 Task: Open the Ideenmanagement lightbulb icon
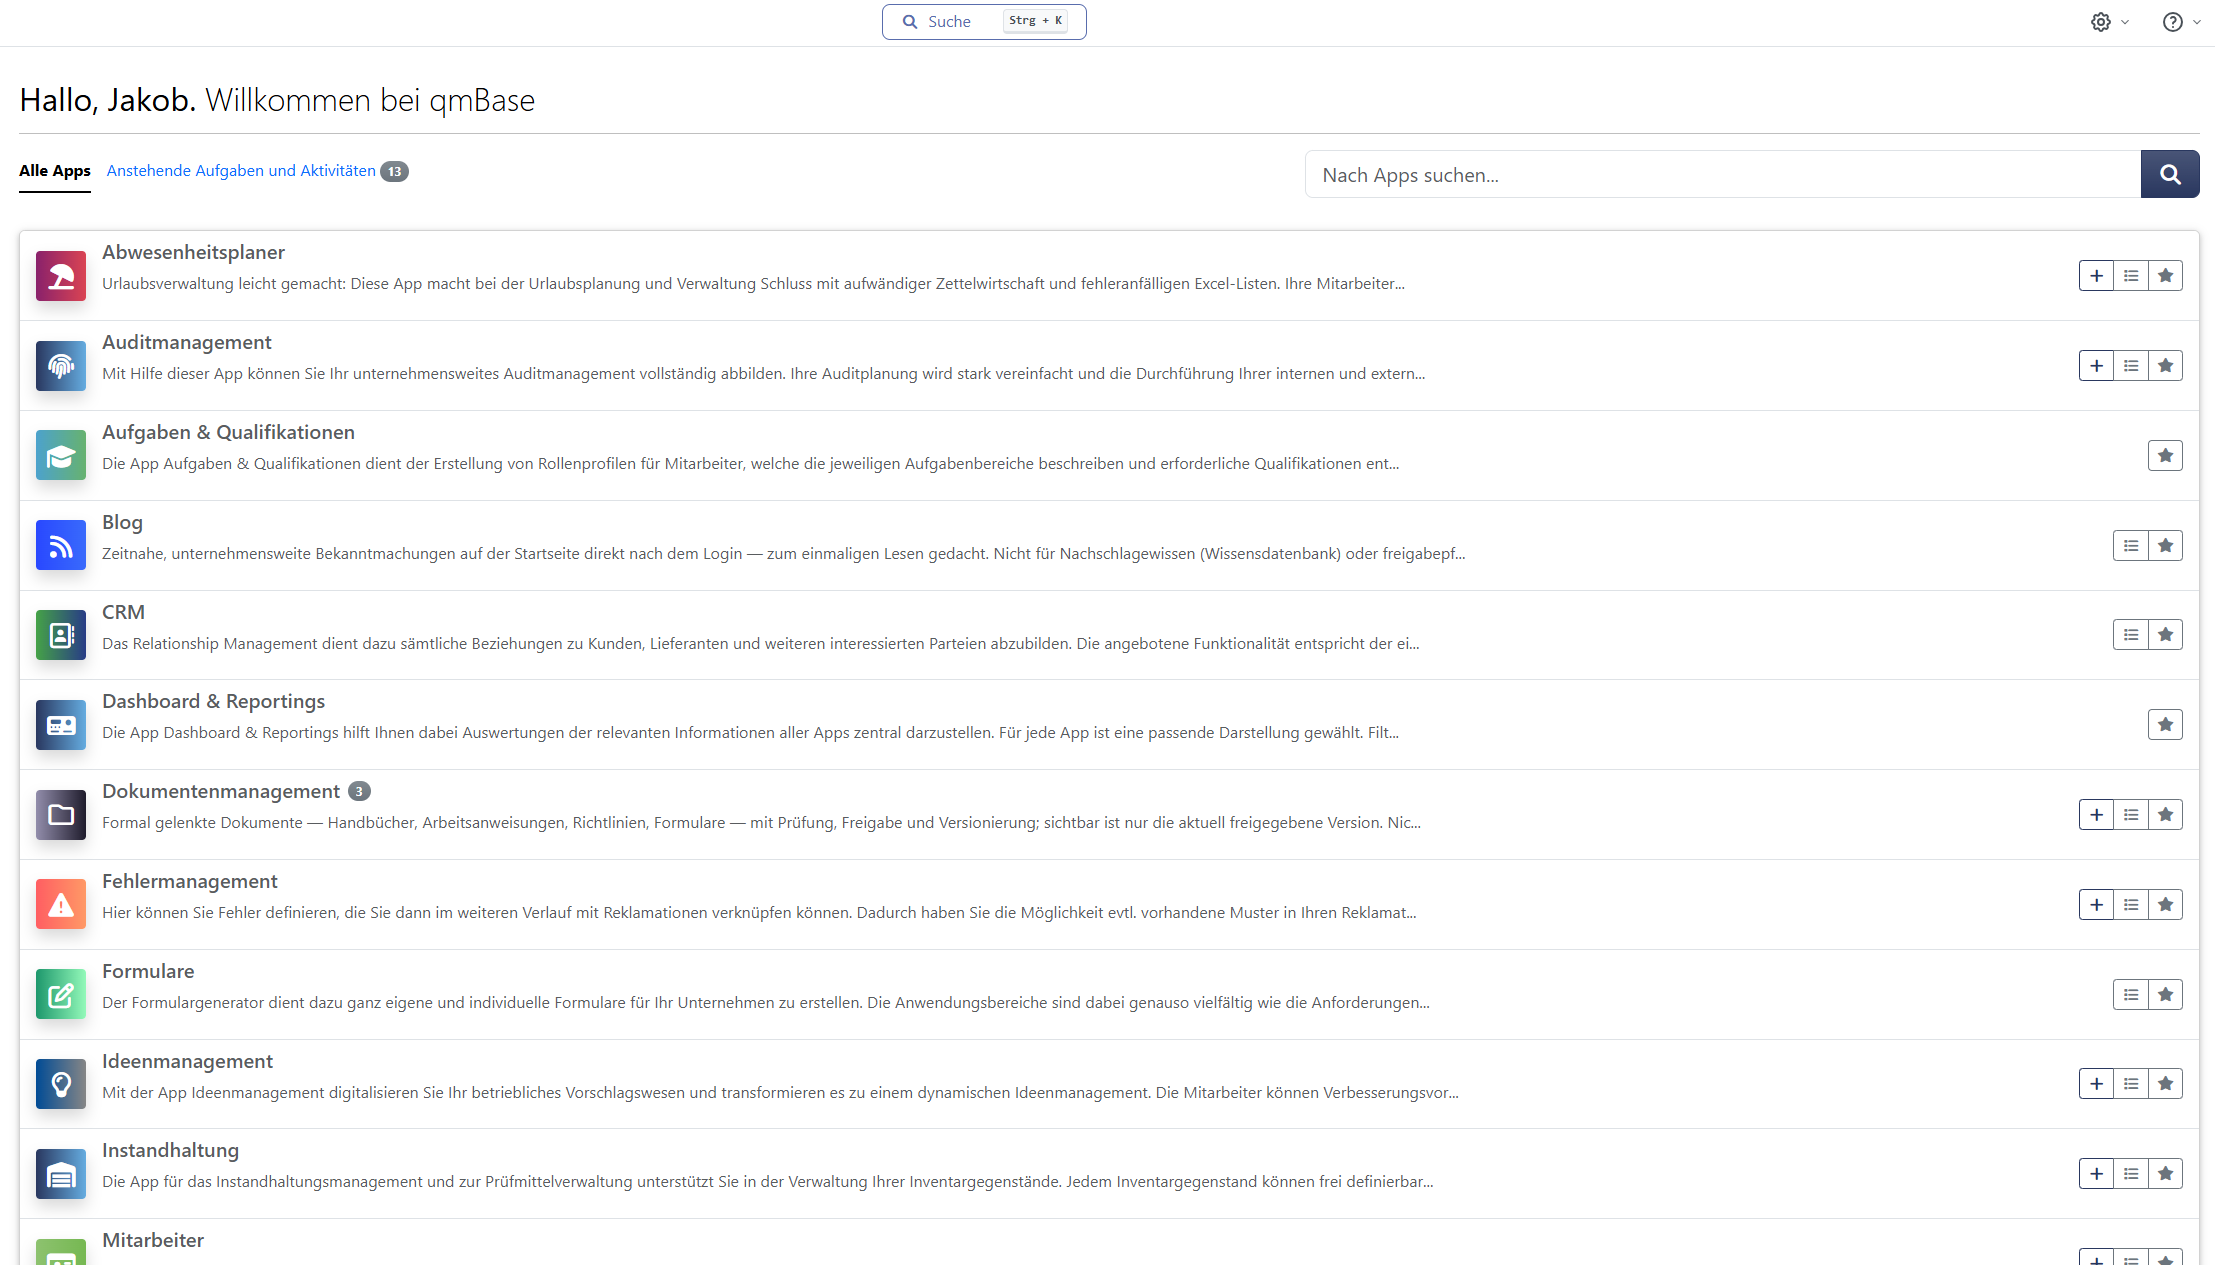(61, 1084)
